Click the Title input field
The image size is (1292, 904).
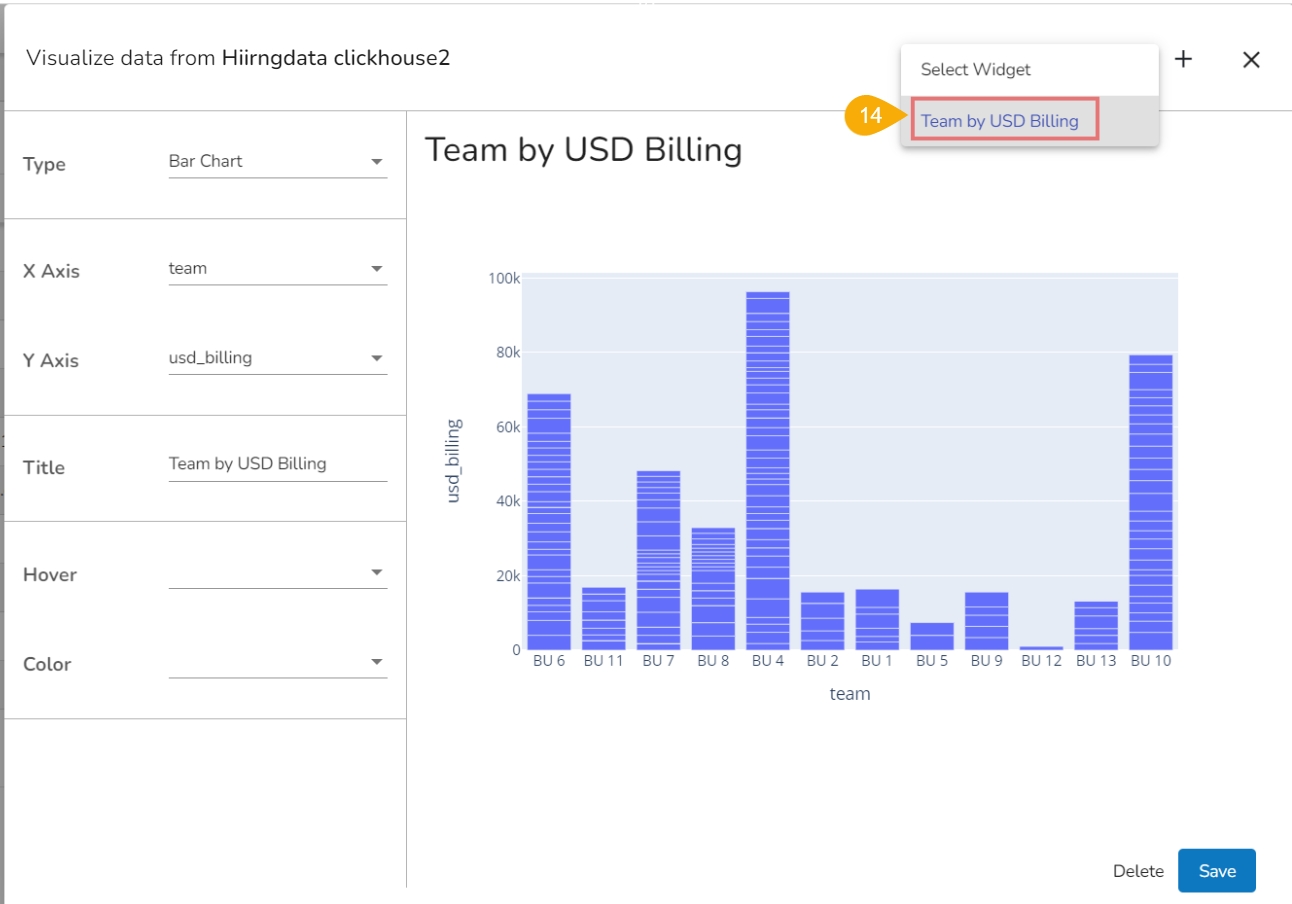277,464
